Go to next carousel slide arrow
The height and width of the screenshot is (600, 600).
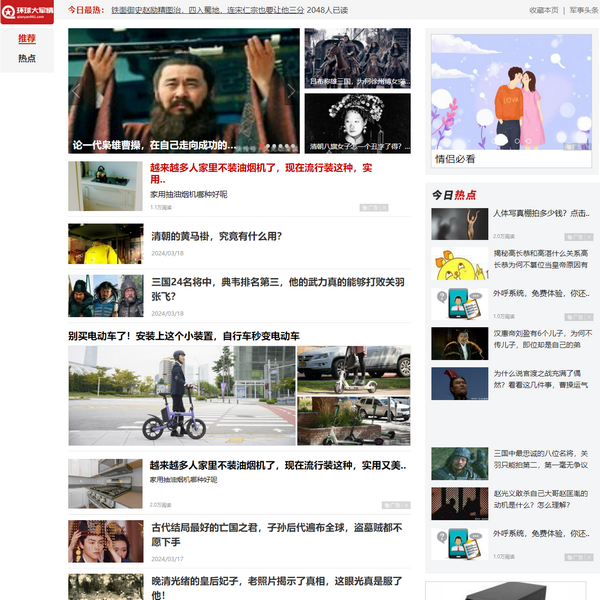click(x=291, y=91)
